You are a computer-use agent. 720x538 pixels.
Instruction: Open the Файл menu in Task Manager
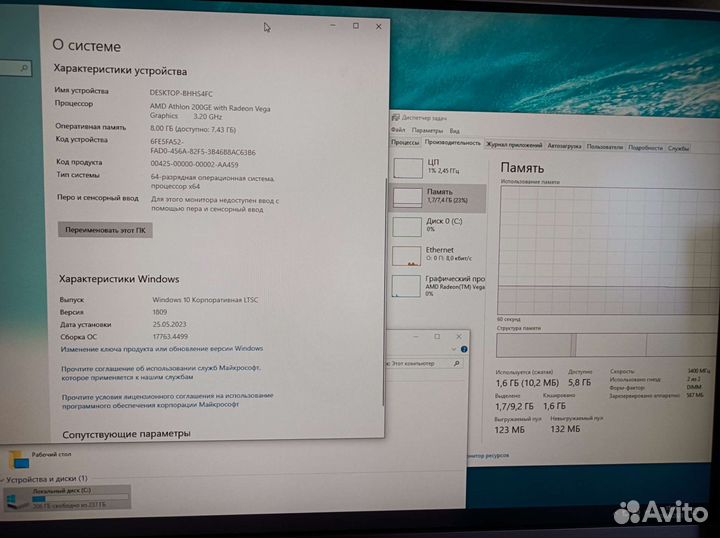[x=398, y=130]
